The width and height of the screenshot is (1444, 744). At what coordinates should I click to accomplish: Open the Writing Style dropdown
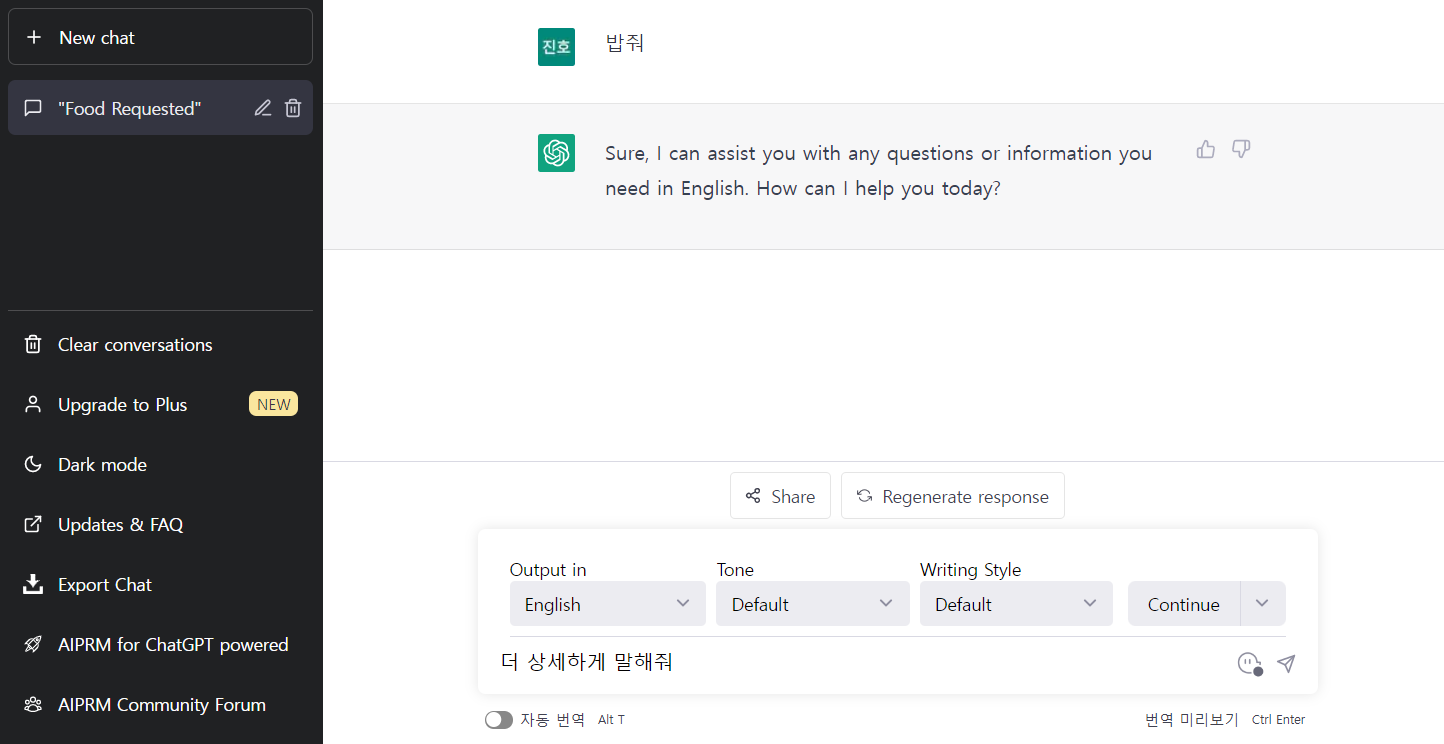tap(1015, 603)
